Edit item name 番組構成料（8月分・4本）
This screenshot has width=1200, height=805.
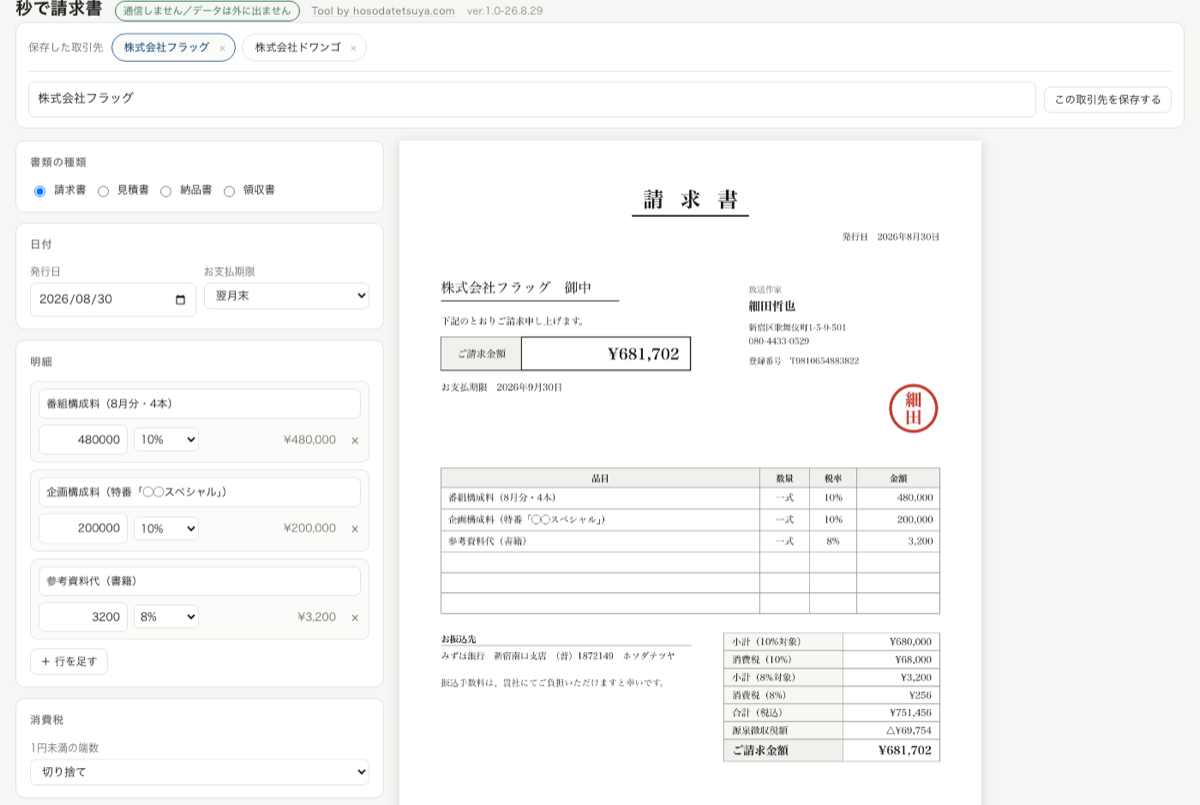(200, 404)
